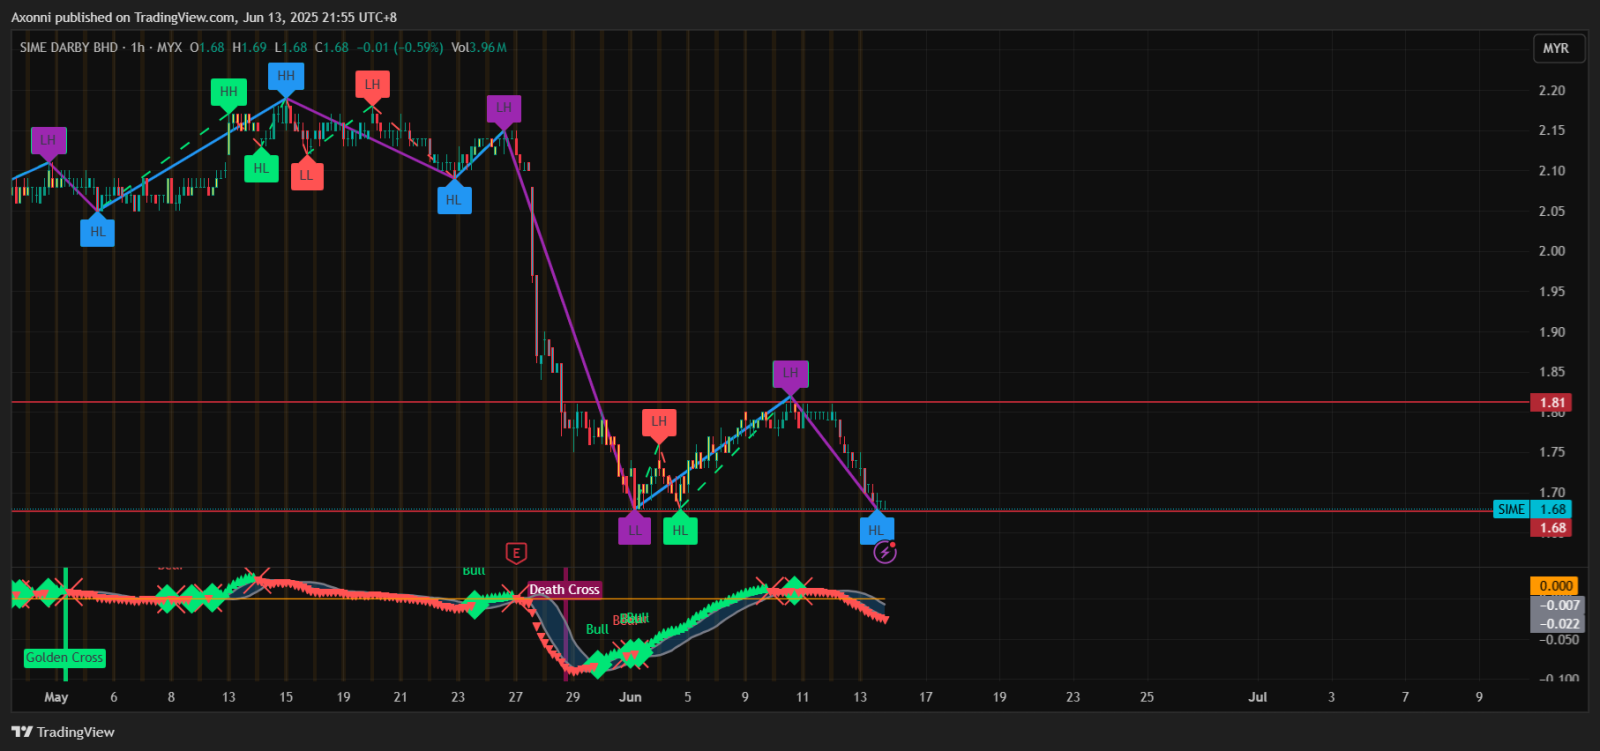Screen dimensions: 1600x751
Task: Click the Jun label on time axis
Action: pos(630,697)
